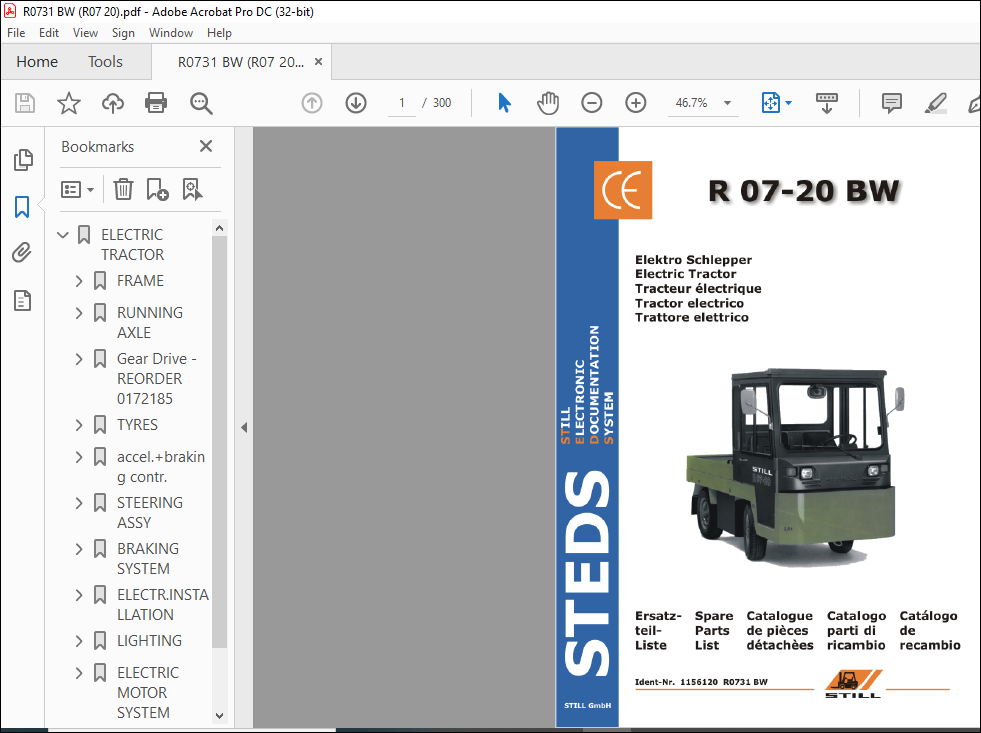
Task: Expand accel.+braking contr. bookmark
Action: point(79,457)
